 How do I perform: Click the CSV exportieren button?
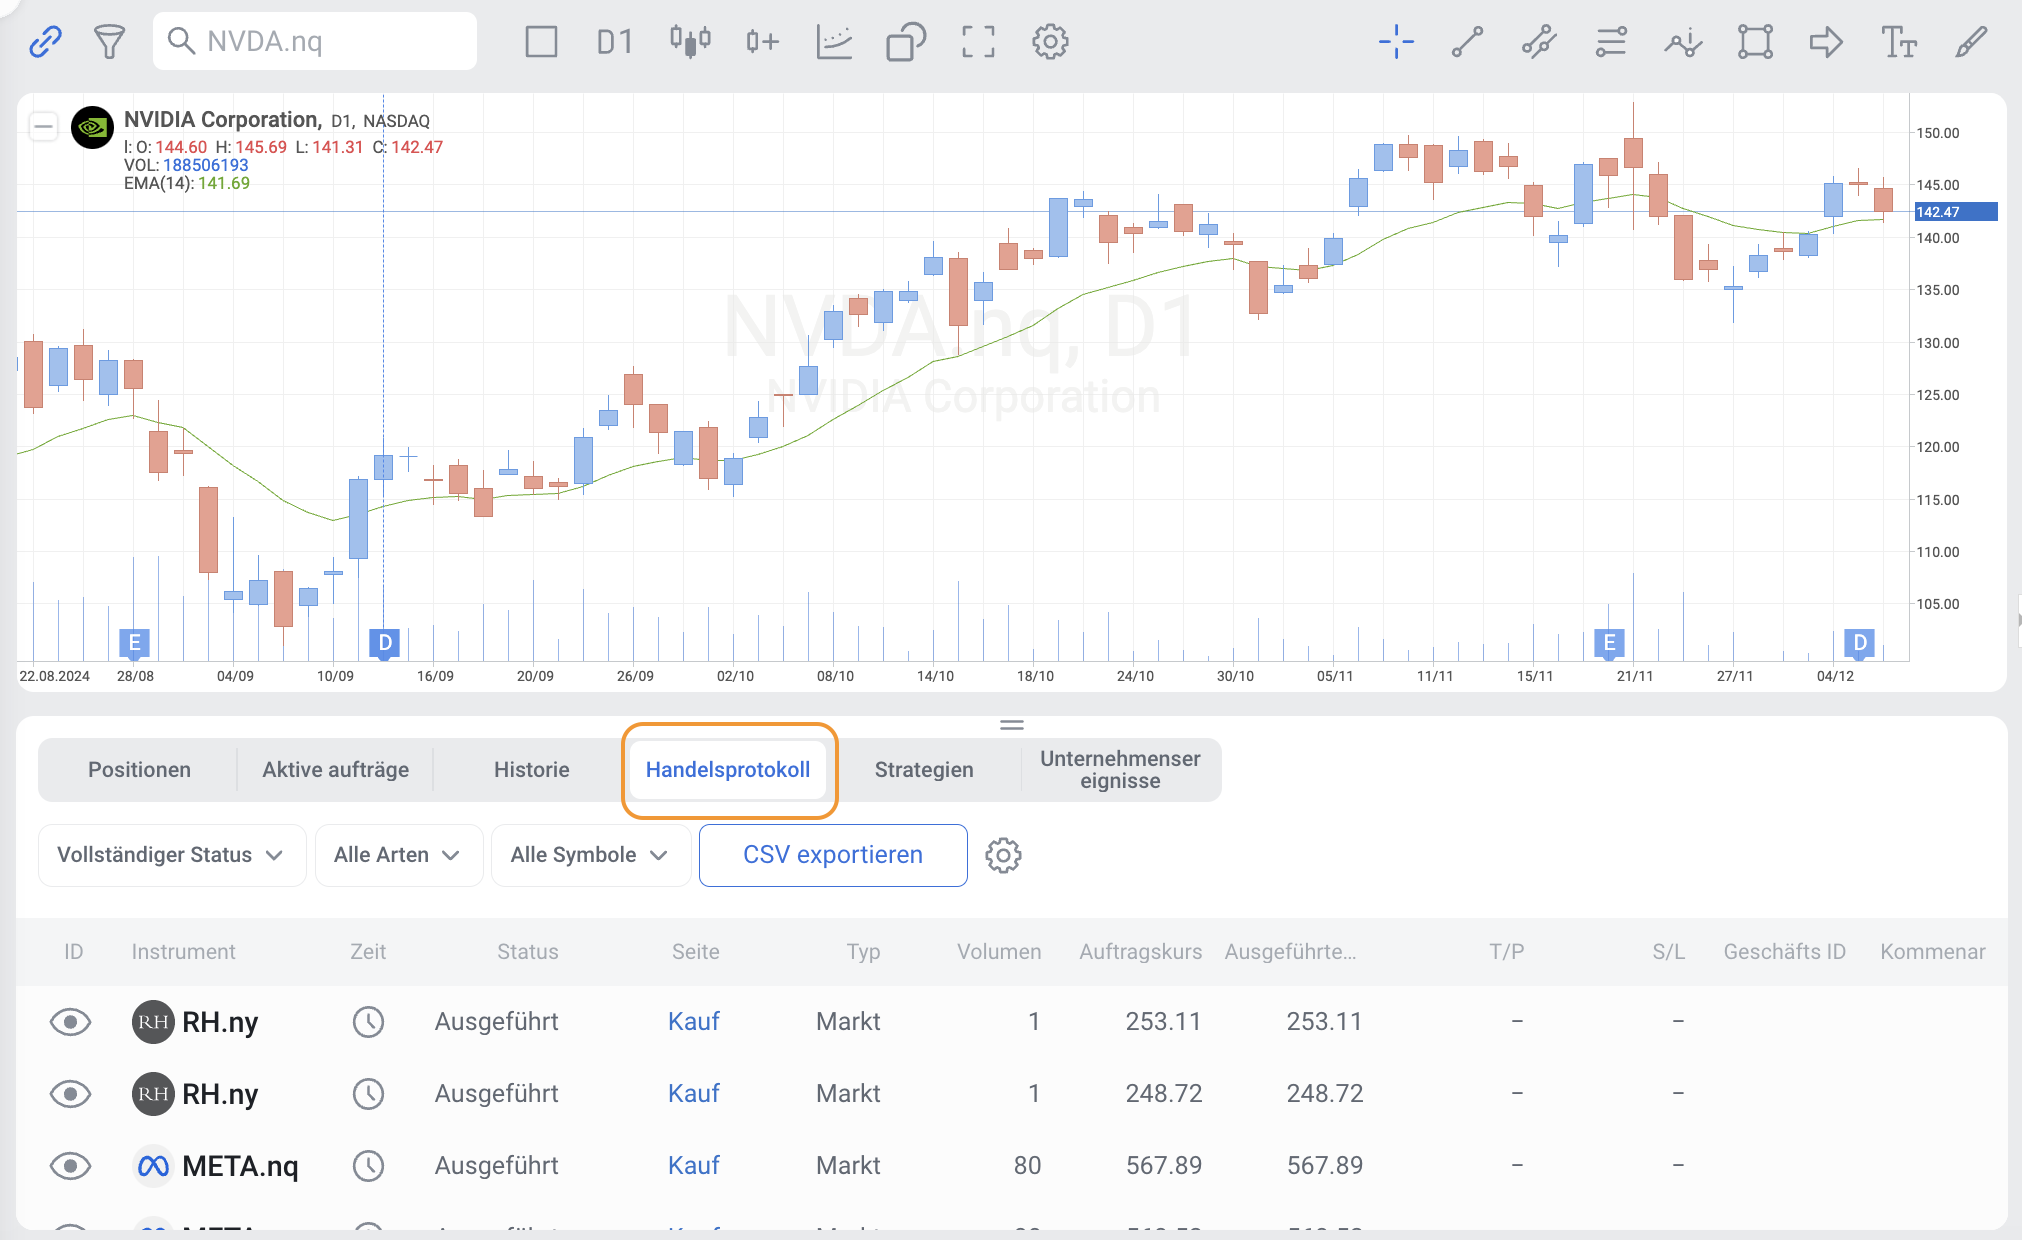[x=832, y=855]
